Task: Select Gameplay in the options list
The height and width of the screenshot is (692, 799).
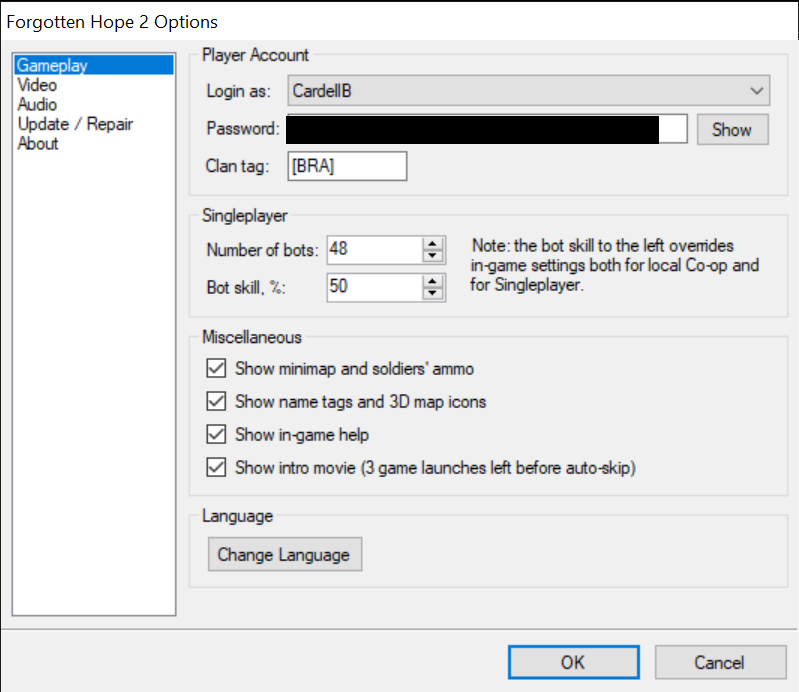Action: [52, 66]
